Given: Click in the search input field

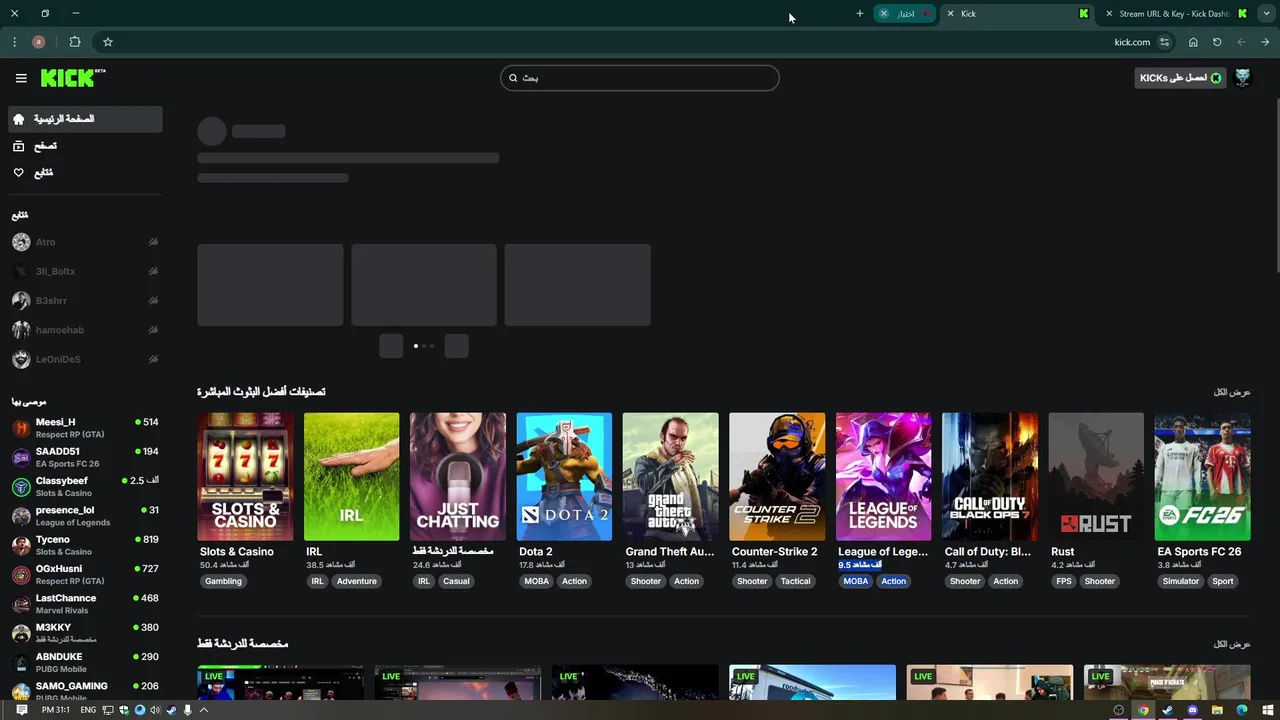Looking at the screenshot, I should point(640,78).
